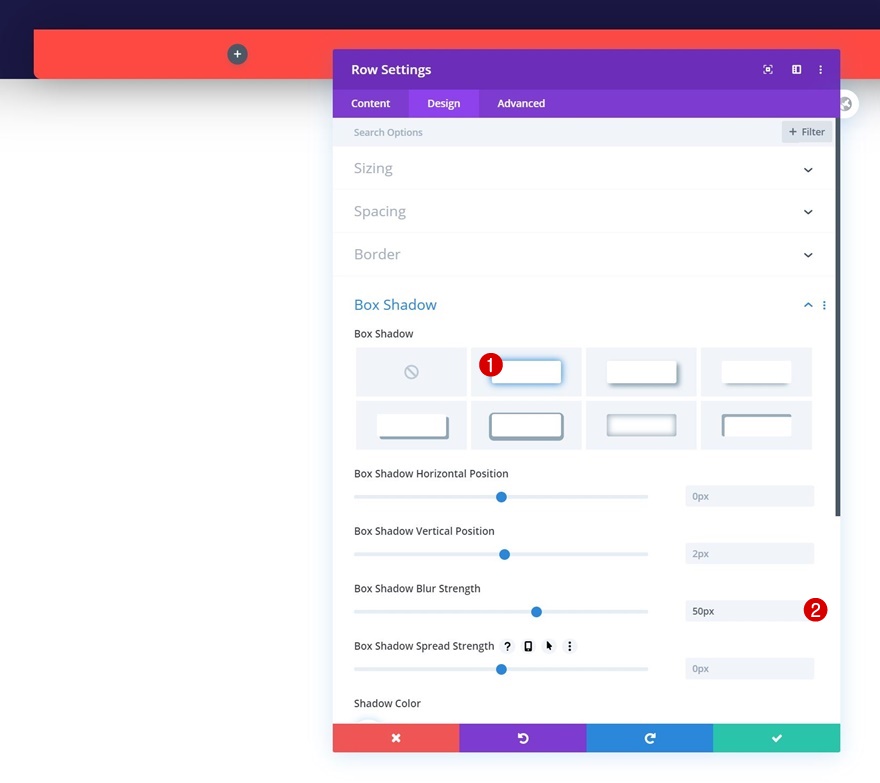The image size is (880, 783).
Task: Click hover cursor icon beside Spread Strength
Action: [549, 647]
